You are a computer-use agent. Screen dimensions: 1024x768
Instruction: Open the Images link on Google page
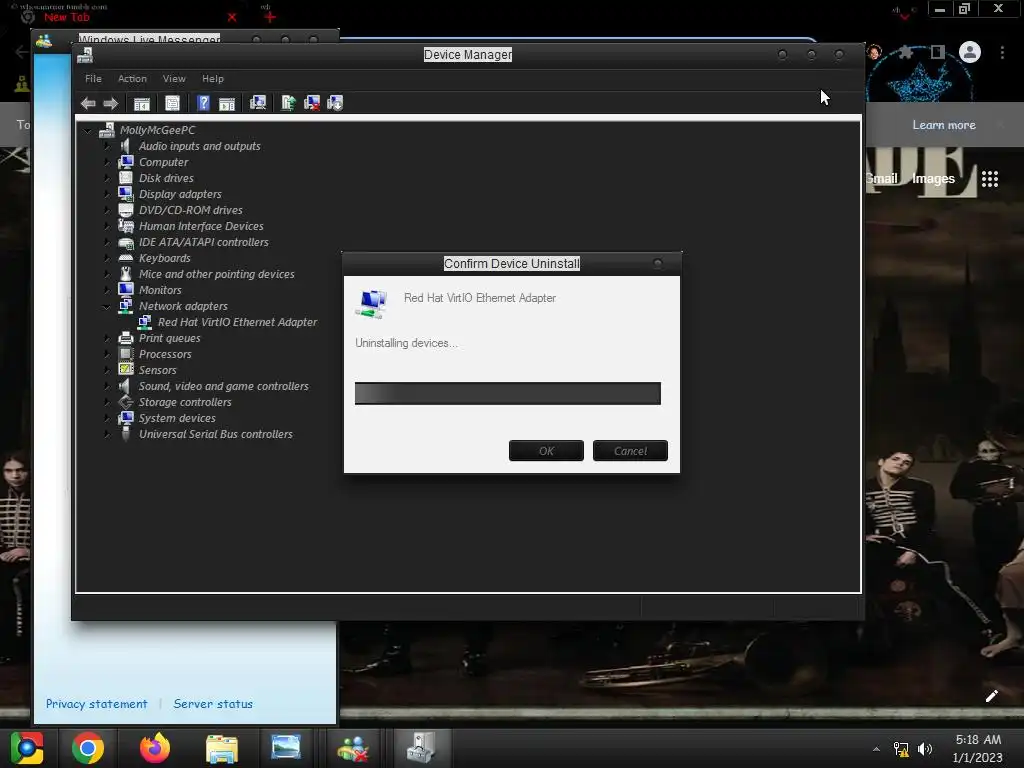(933, 179)
